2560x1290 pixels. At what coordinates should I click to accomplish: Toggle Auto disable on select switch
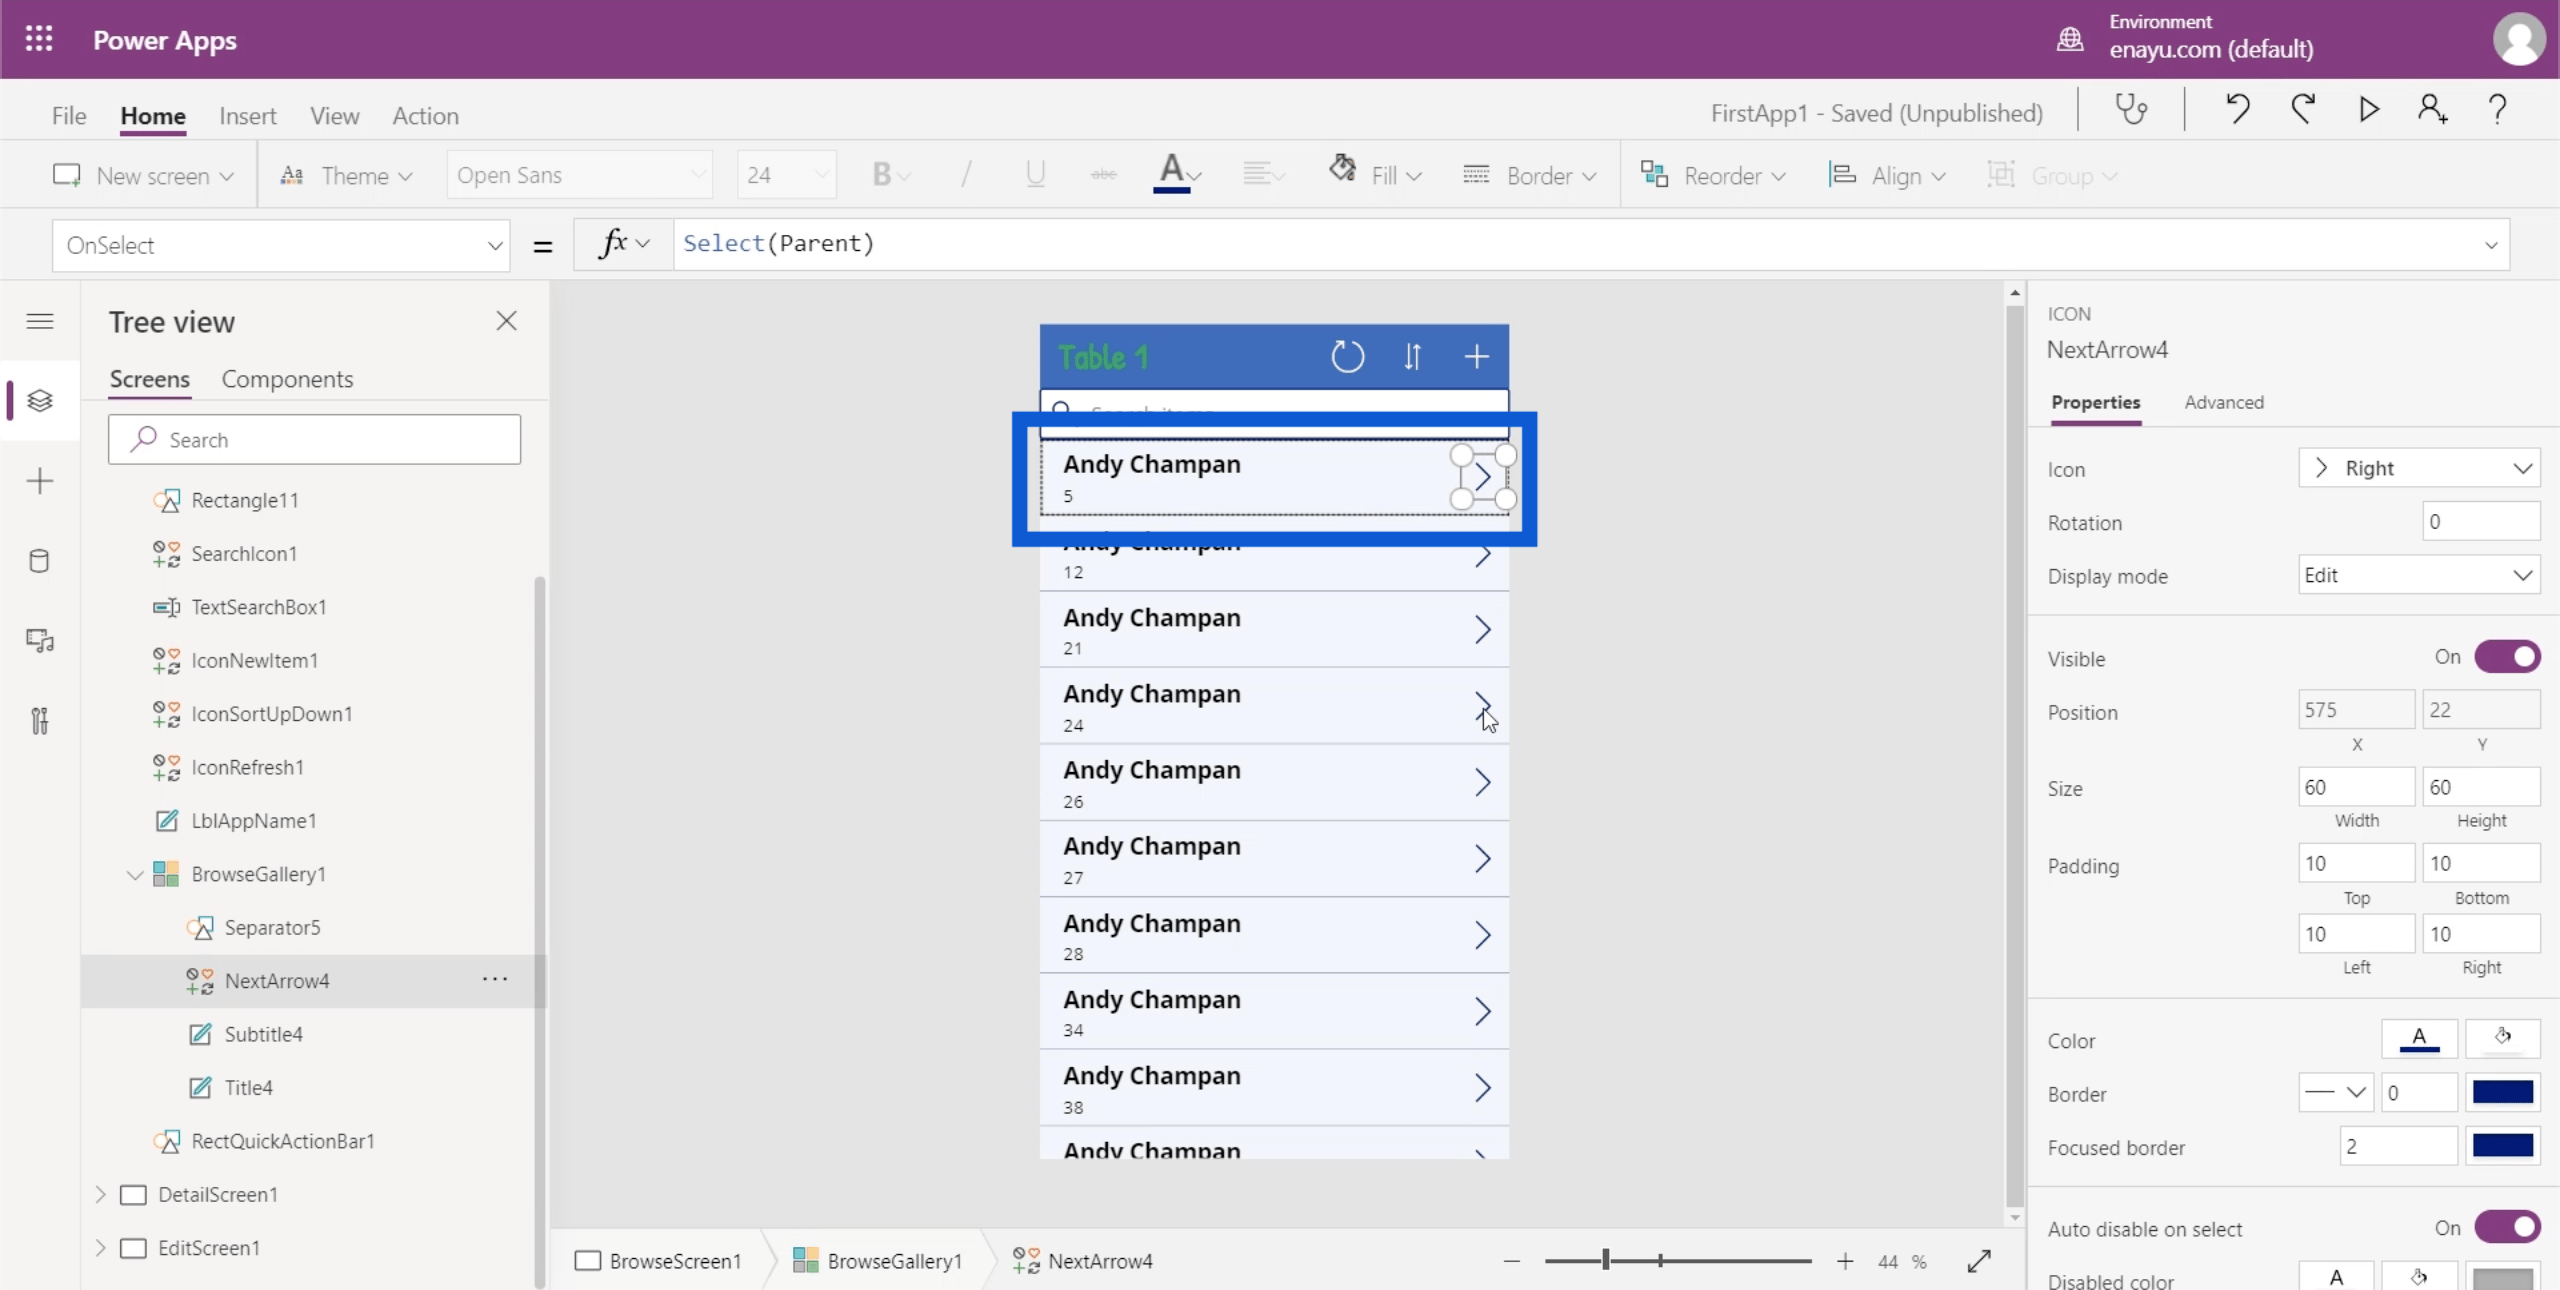(x=2507, y=1227)
